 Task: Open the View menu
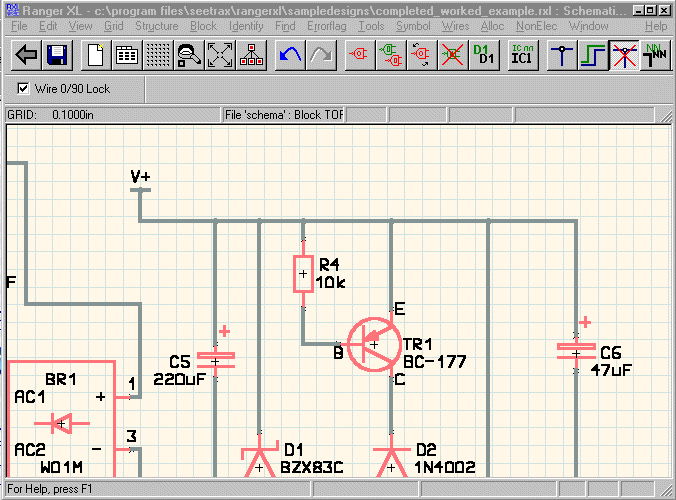(x=80, y=26)
